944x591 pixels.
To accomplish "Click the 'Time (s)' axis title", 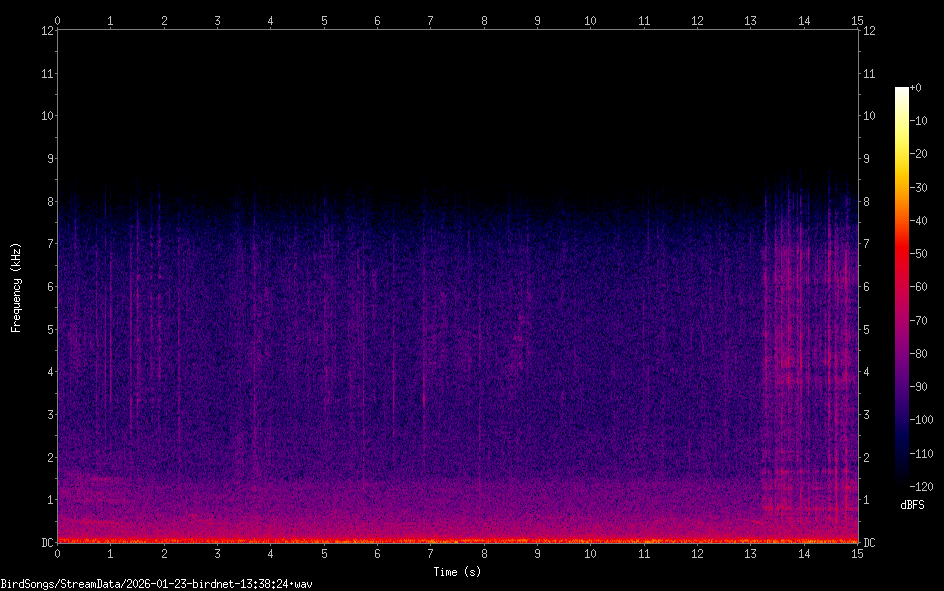I will pos(457,572).
